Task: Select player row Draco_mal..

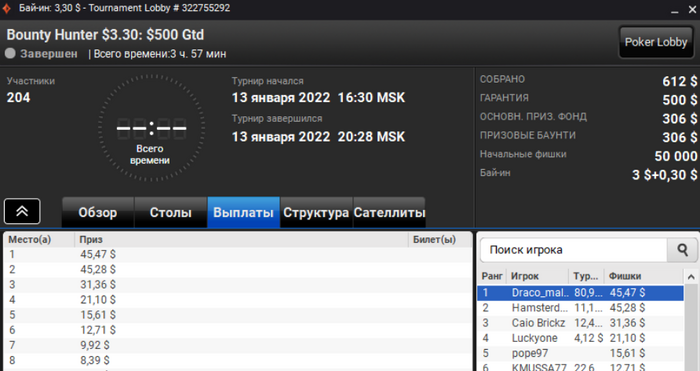Action: tap(580, 293)
